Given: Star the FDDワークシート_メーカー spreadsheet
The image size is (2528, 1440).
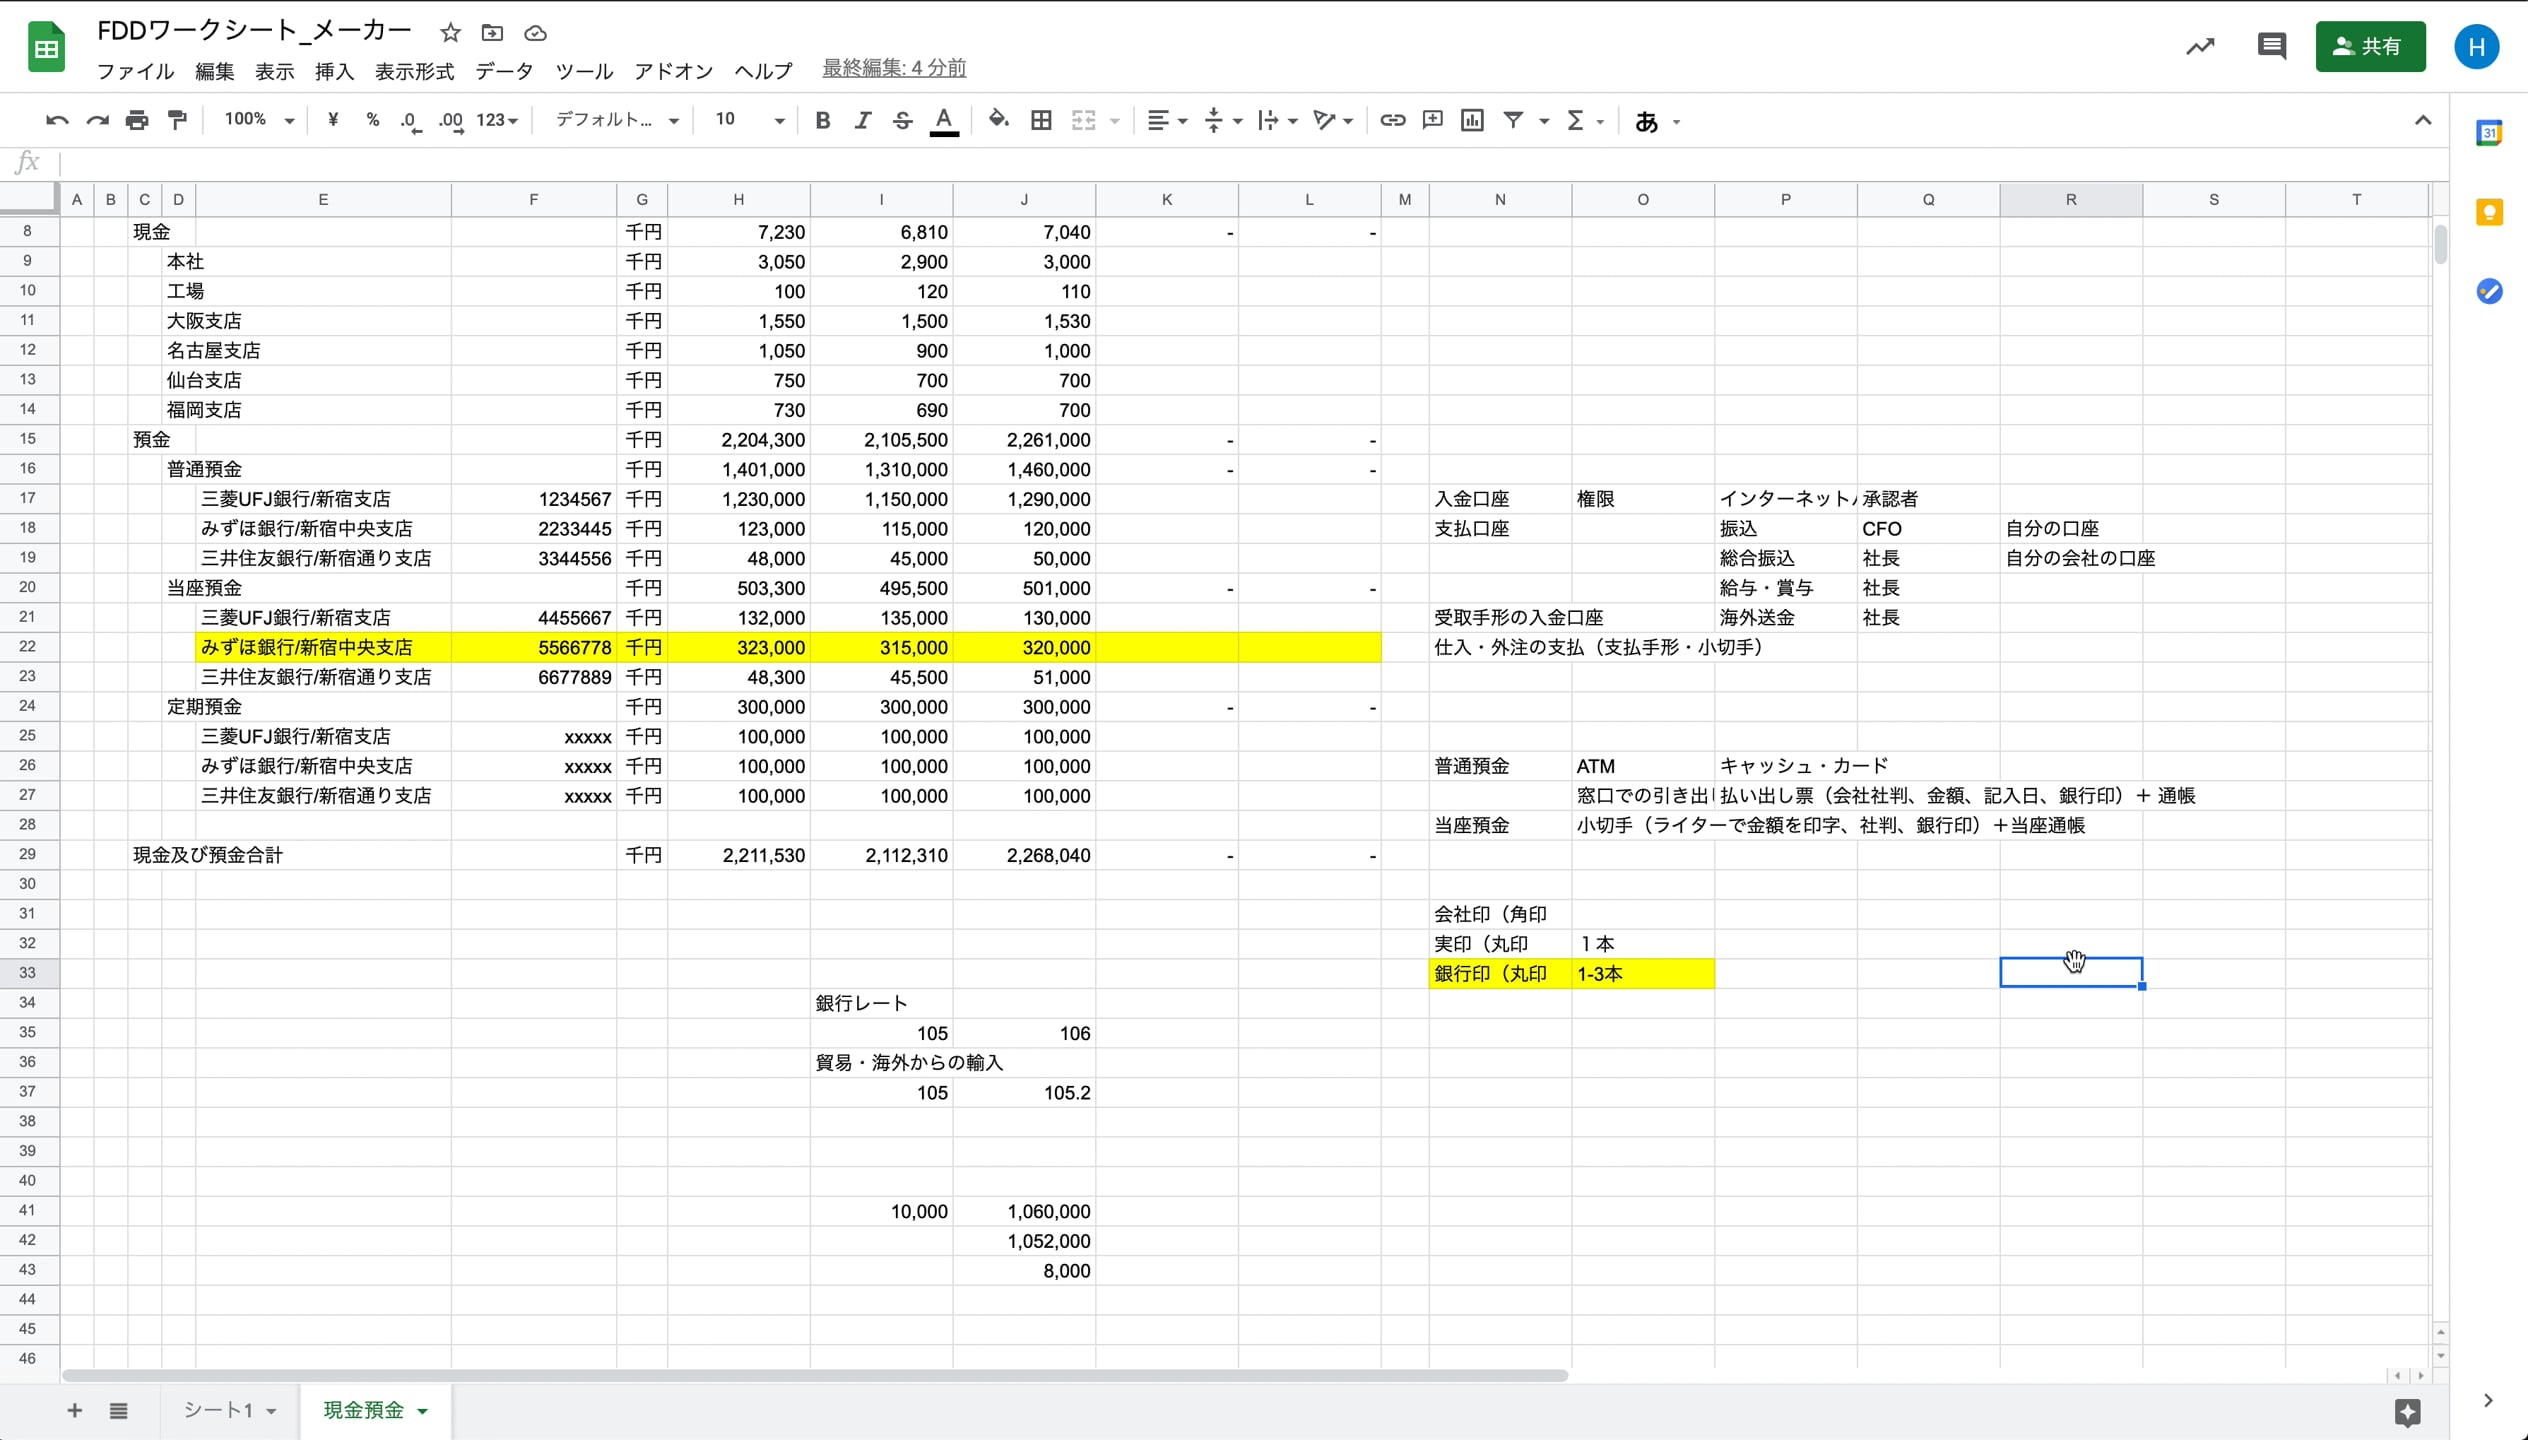Looking at the screenshot, I should [450, 32].
